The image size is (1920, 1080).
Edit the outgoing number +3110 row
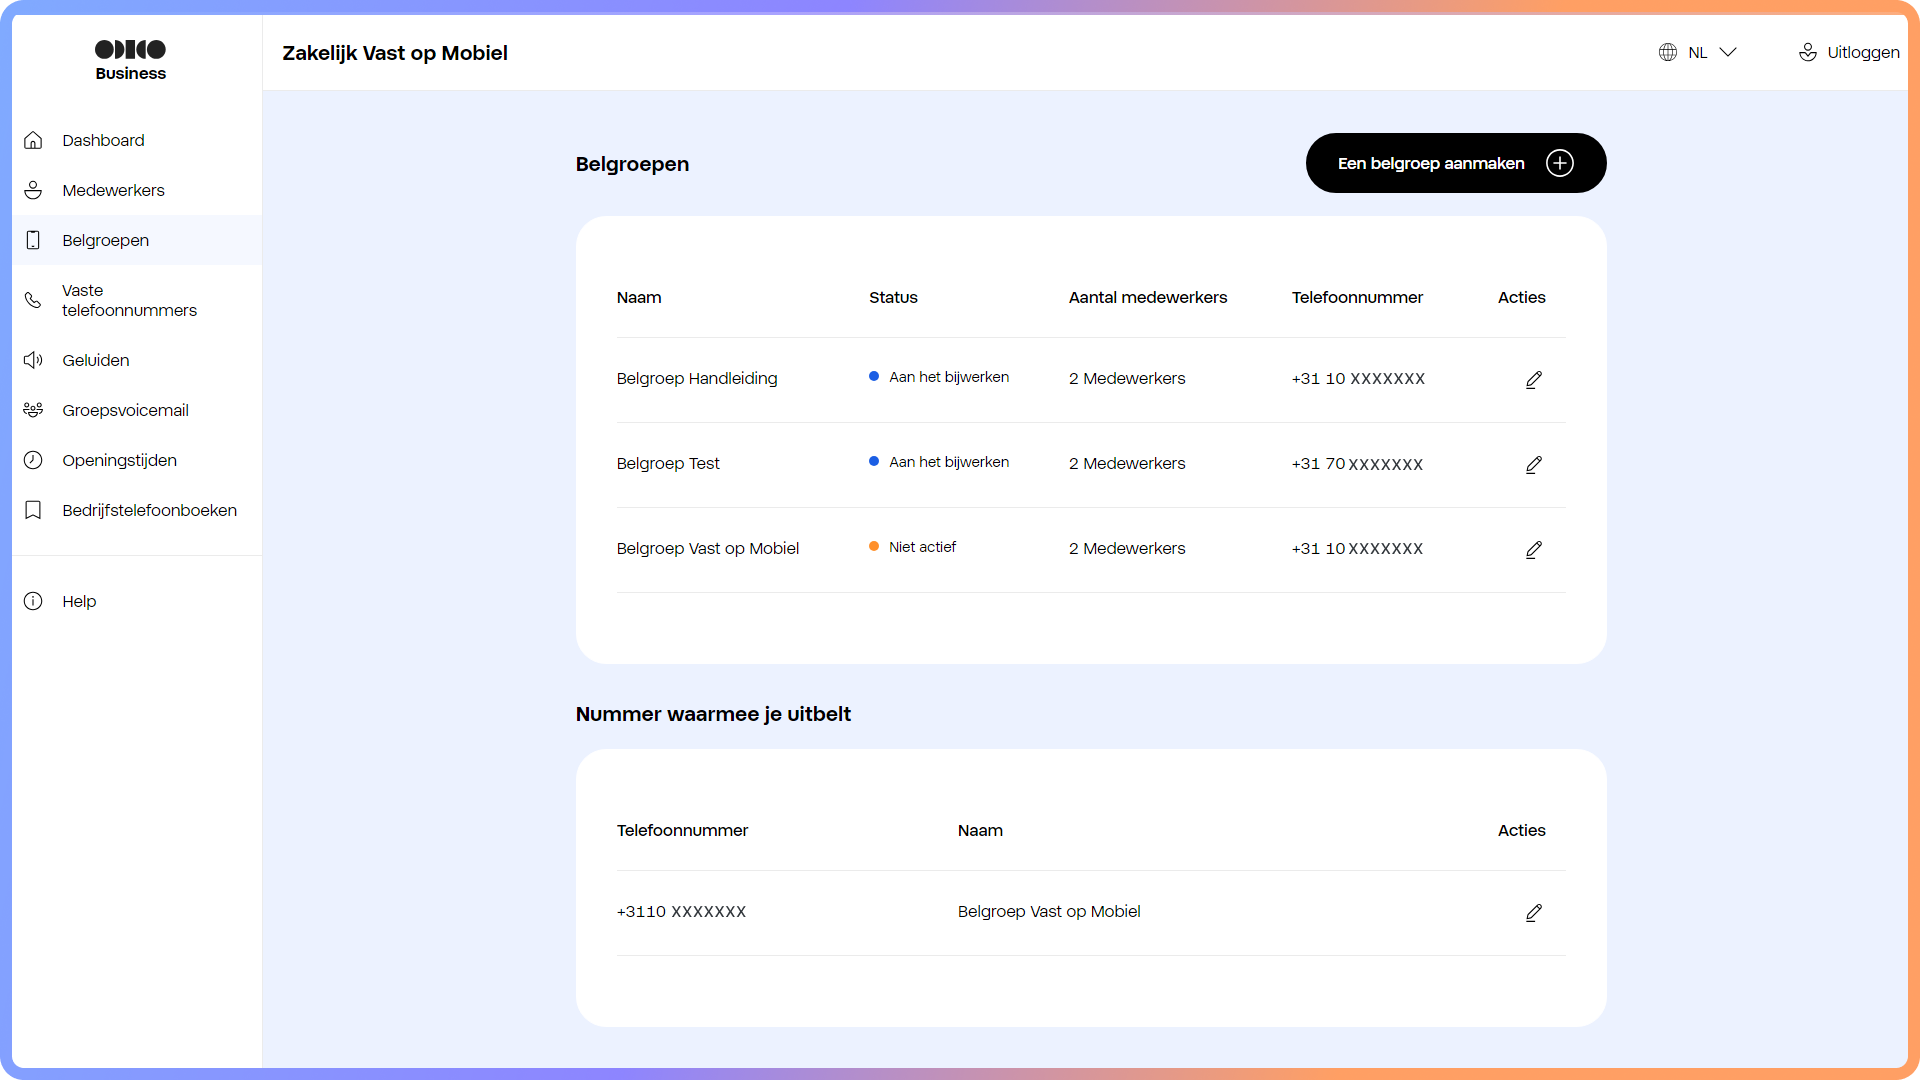[x=1533, y=913]
